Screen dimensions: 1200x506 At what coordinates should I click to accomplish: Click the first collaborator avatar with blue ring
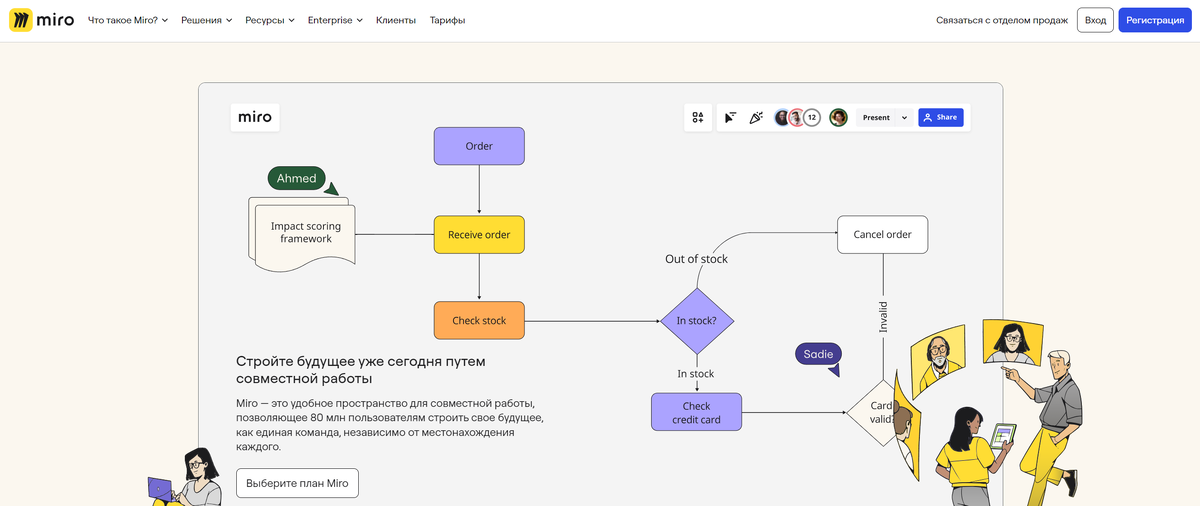[782, 117]
